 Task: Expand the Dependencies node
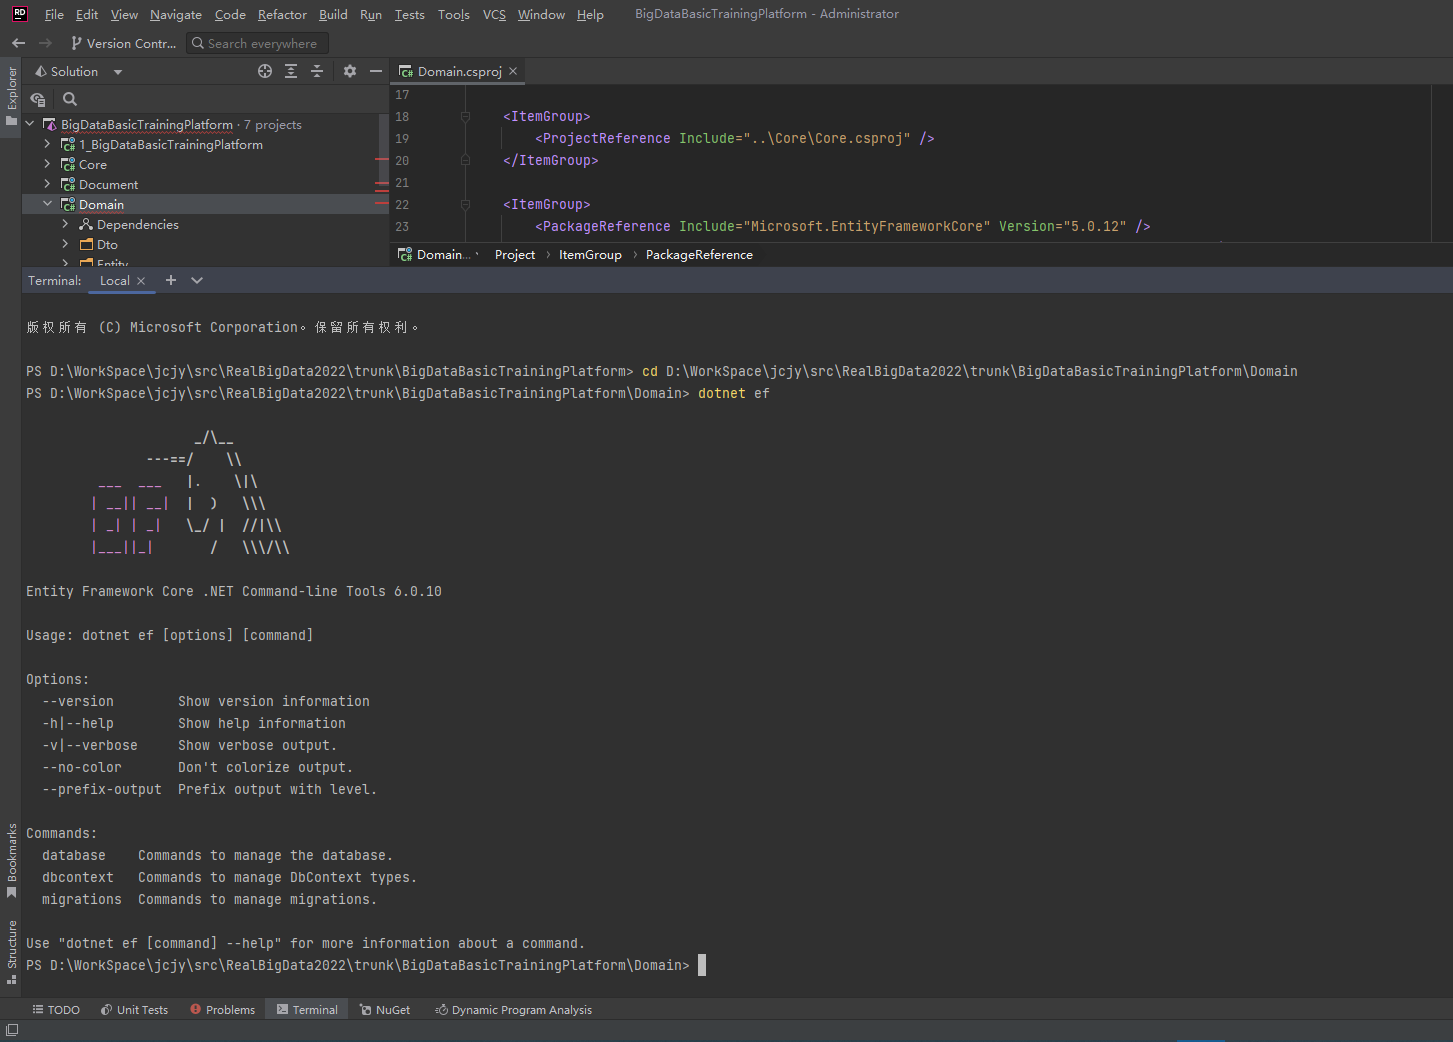click(x=65, y=224)
